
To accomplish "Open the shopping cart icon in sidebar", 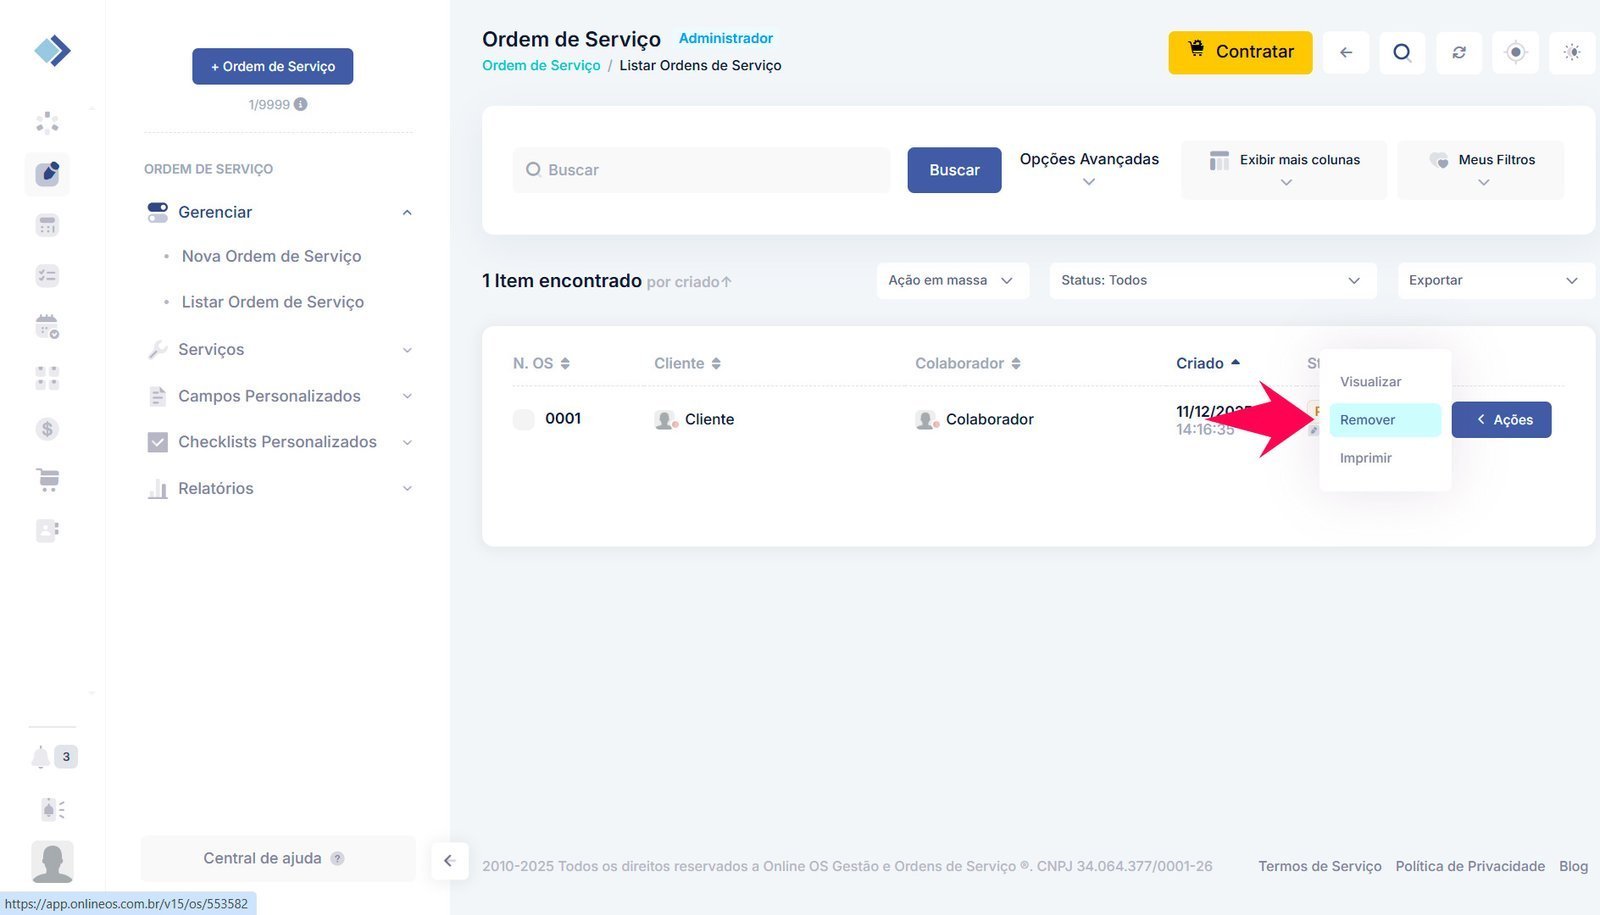I will [x=47, y=480].
